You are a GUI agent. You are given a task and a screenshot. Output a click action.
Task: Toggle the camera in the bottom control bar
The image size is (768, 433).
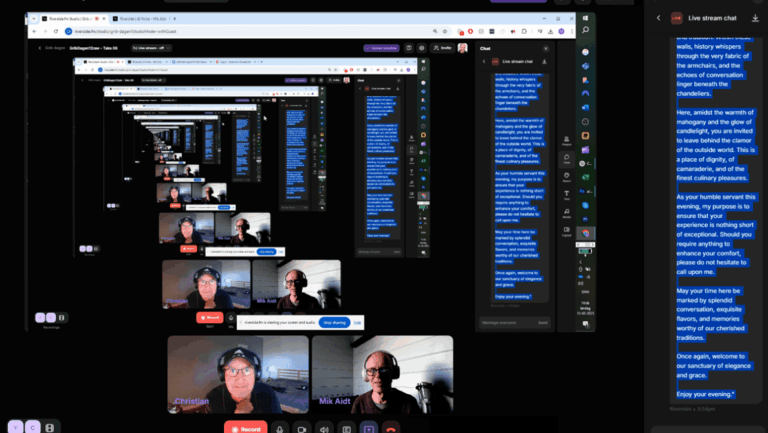pos(301,429)
